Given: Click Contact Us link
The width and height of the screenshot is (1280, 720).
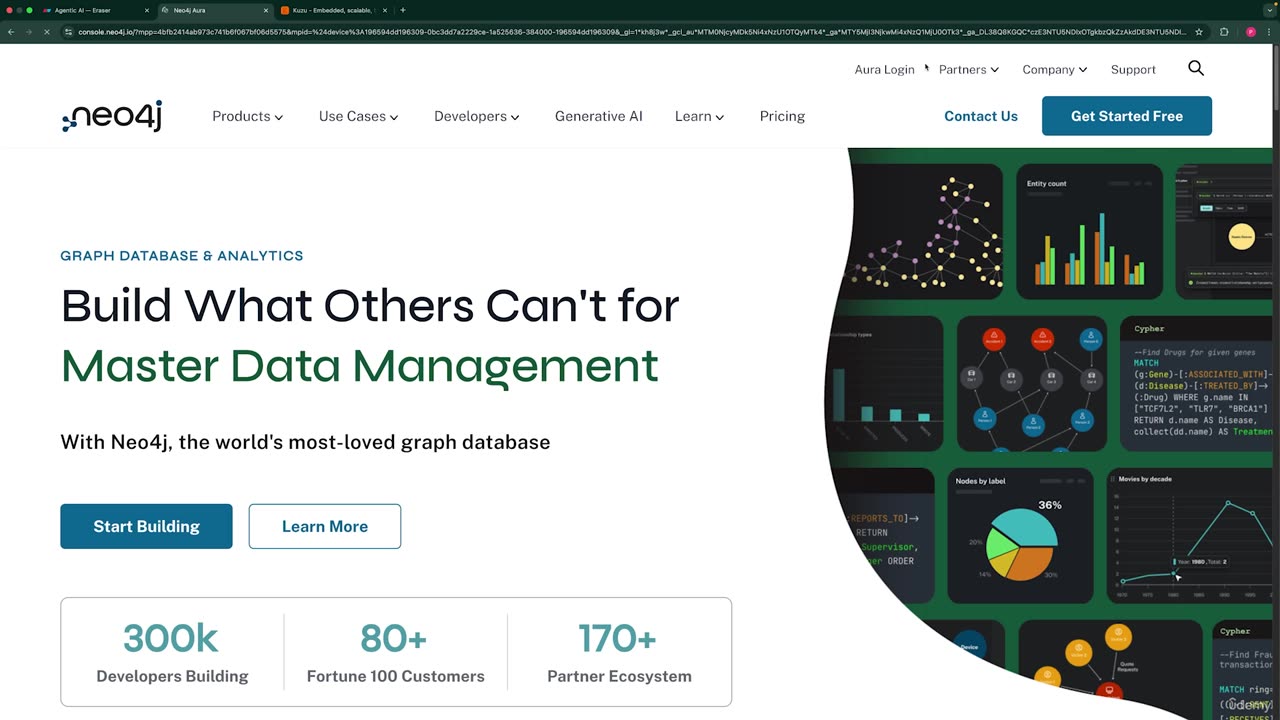Looking at the screenshot, I should click(981, 116).
